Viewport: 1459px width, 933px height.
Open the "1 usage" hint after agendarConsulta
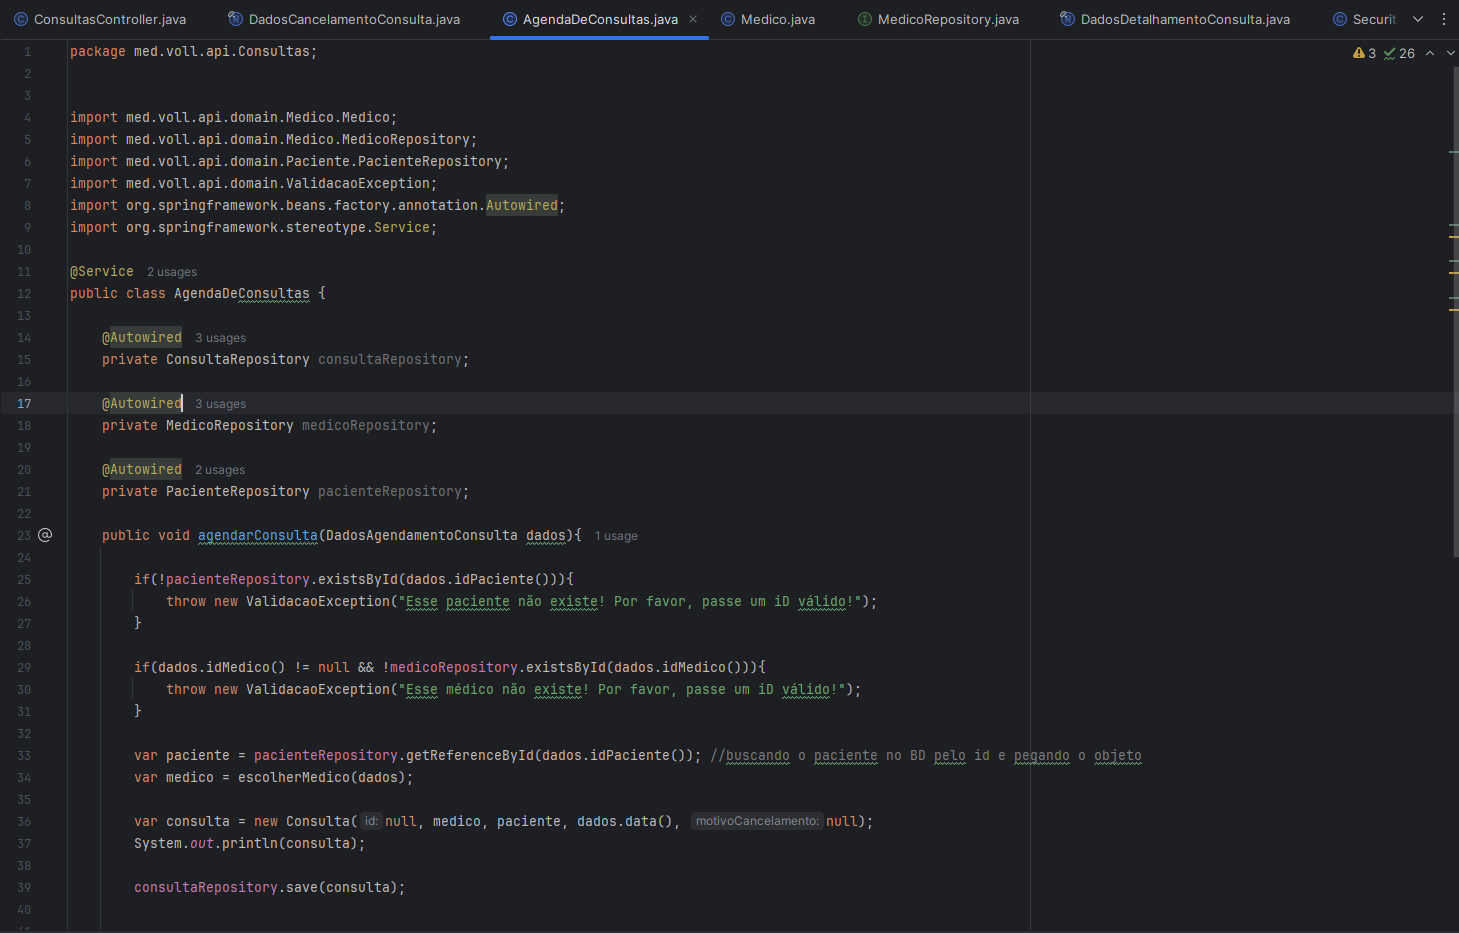(616, 536)
